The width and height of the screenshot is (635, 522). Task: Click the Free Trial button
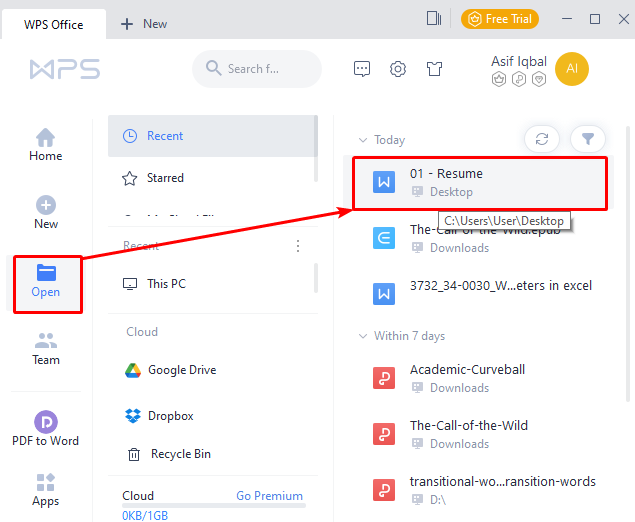pyautogui.click(x=500, y=19)
